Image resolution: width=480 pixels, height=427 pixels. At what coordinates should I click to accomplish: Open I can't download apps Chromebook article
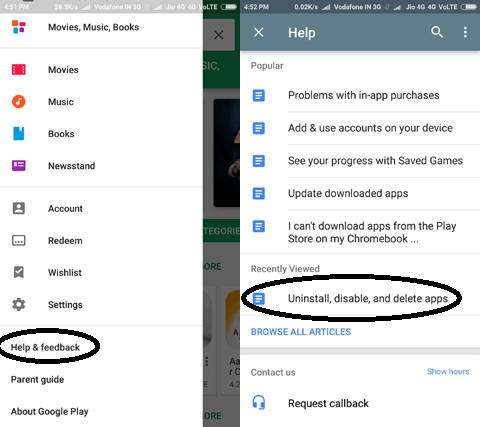[x=360, y=232]
